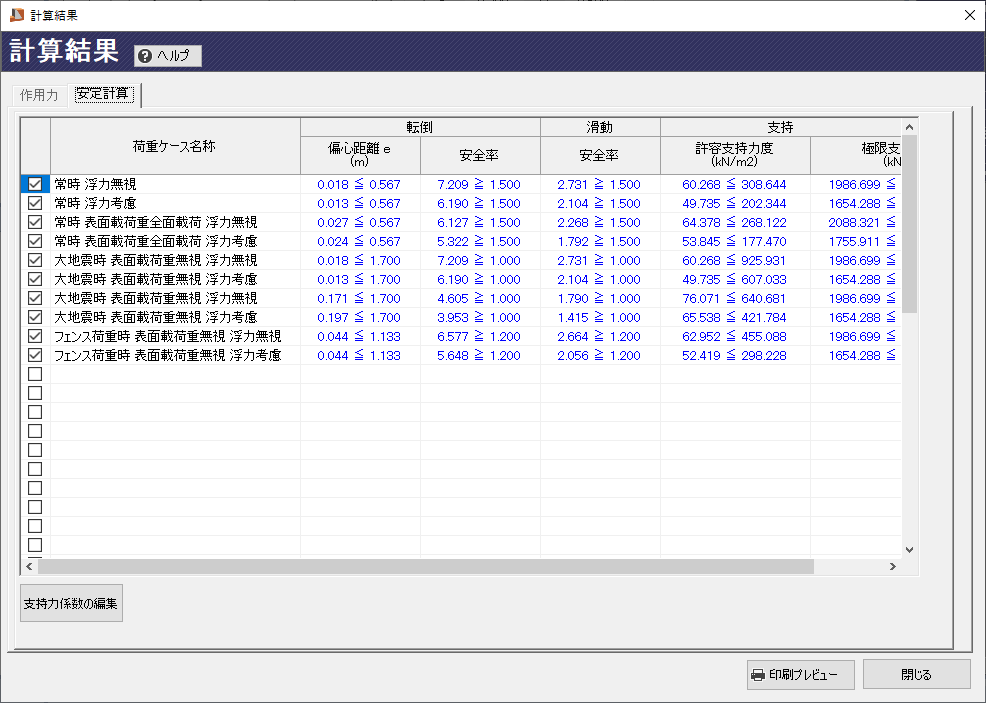Click the 許容支持力度 (kN/m2) column header
986x703 pixels.
click(x=735, y=155)
